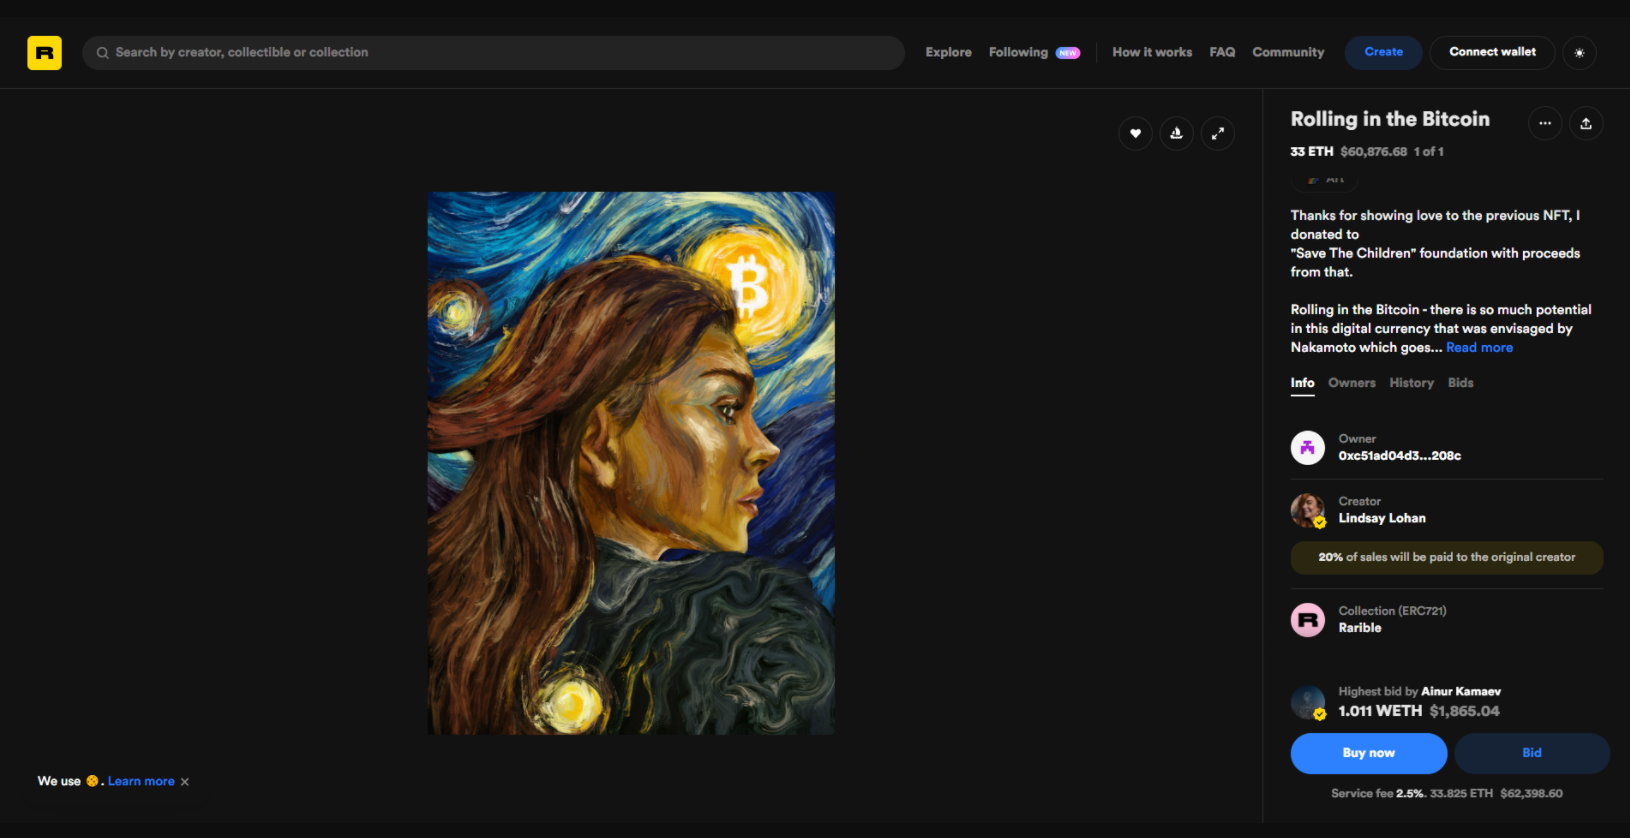Click Connect wallet

[1492, 52]
